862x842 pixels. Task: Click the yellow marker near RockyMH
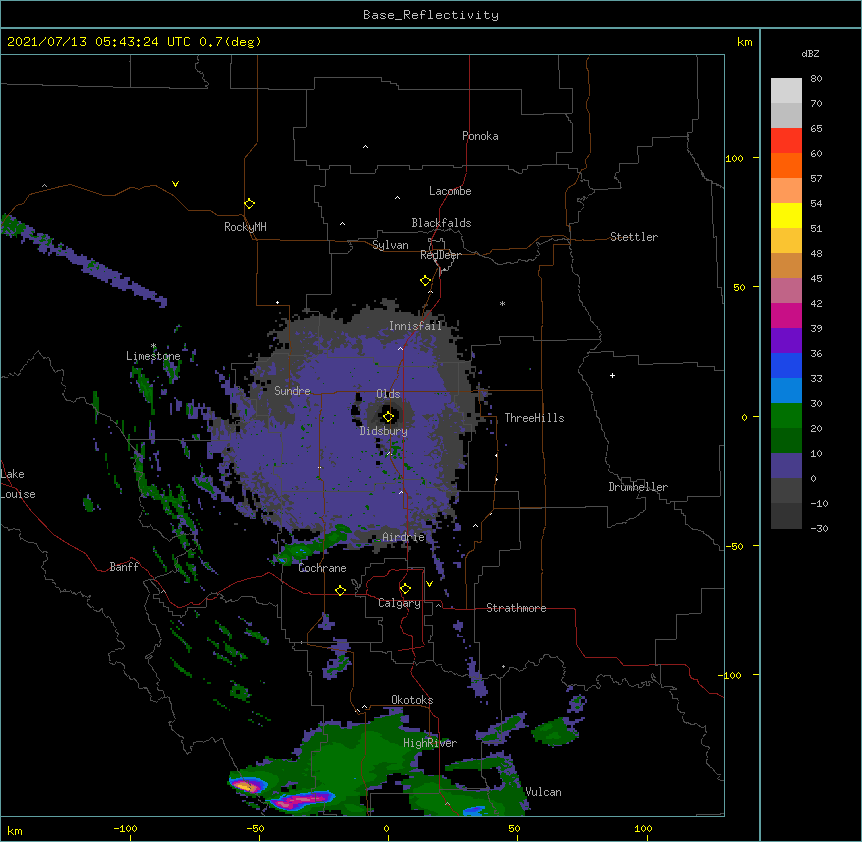pyautogui.click(x=250, y=204)
